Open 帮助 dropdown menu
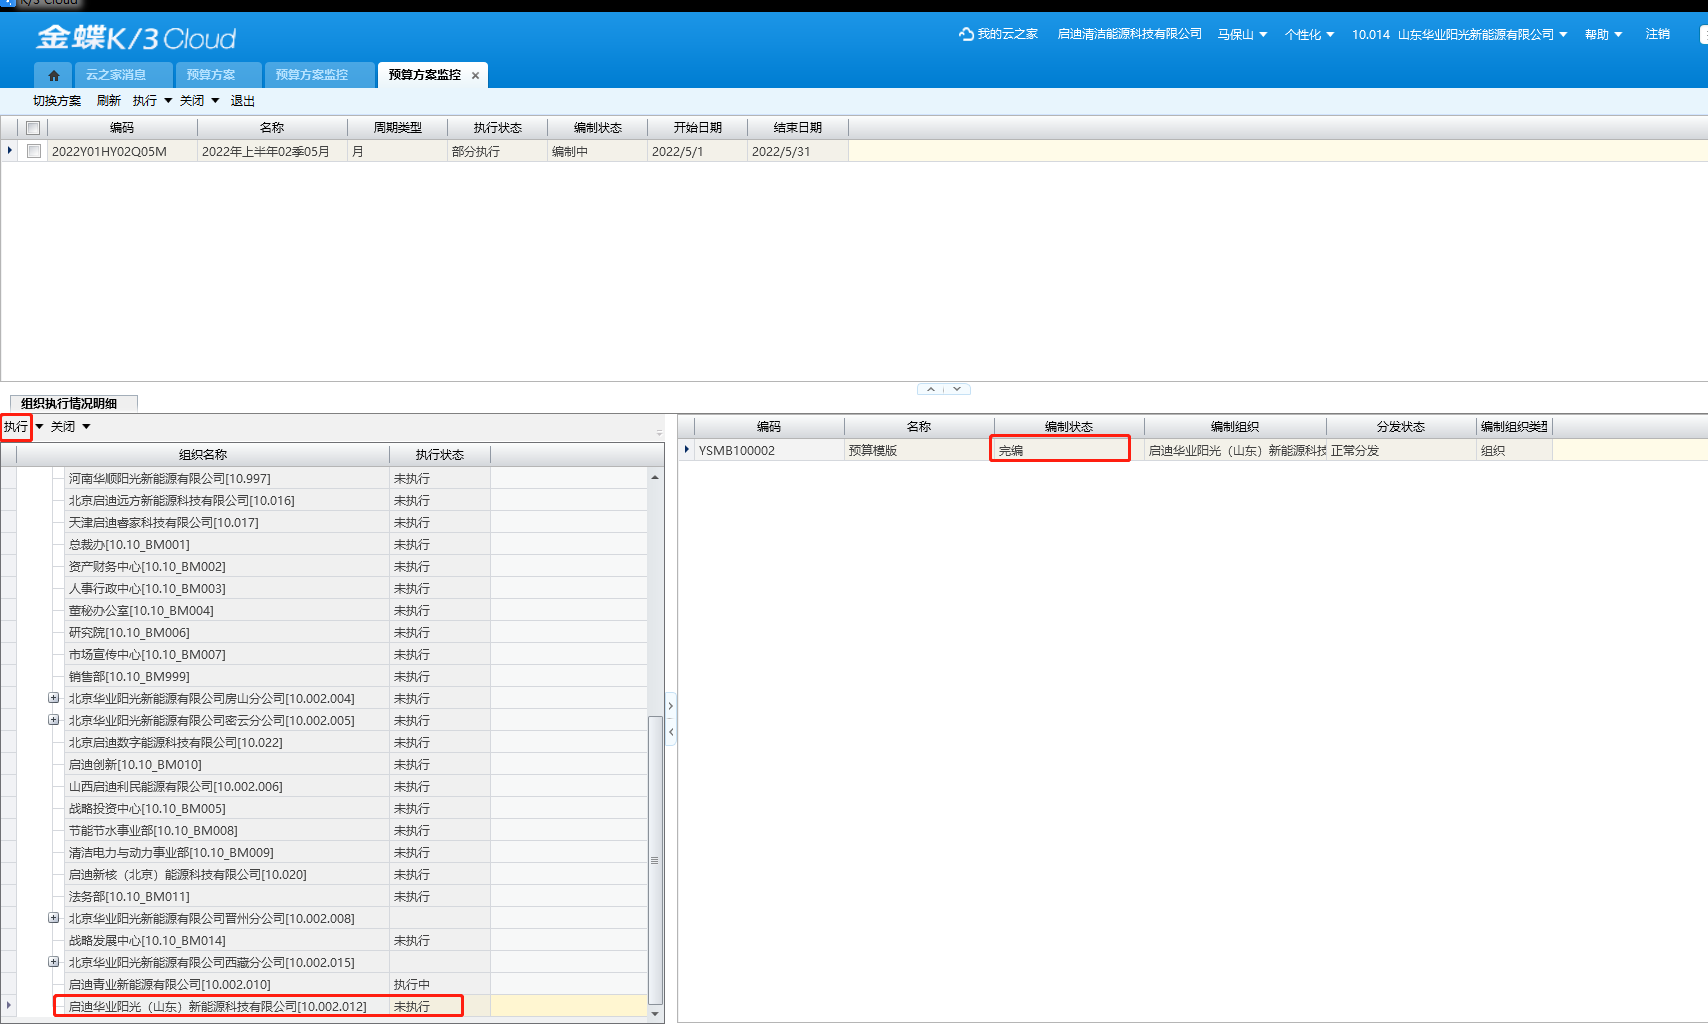1708x1024 pixels. point(1604,34)
